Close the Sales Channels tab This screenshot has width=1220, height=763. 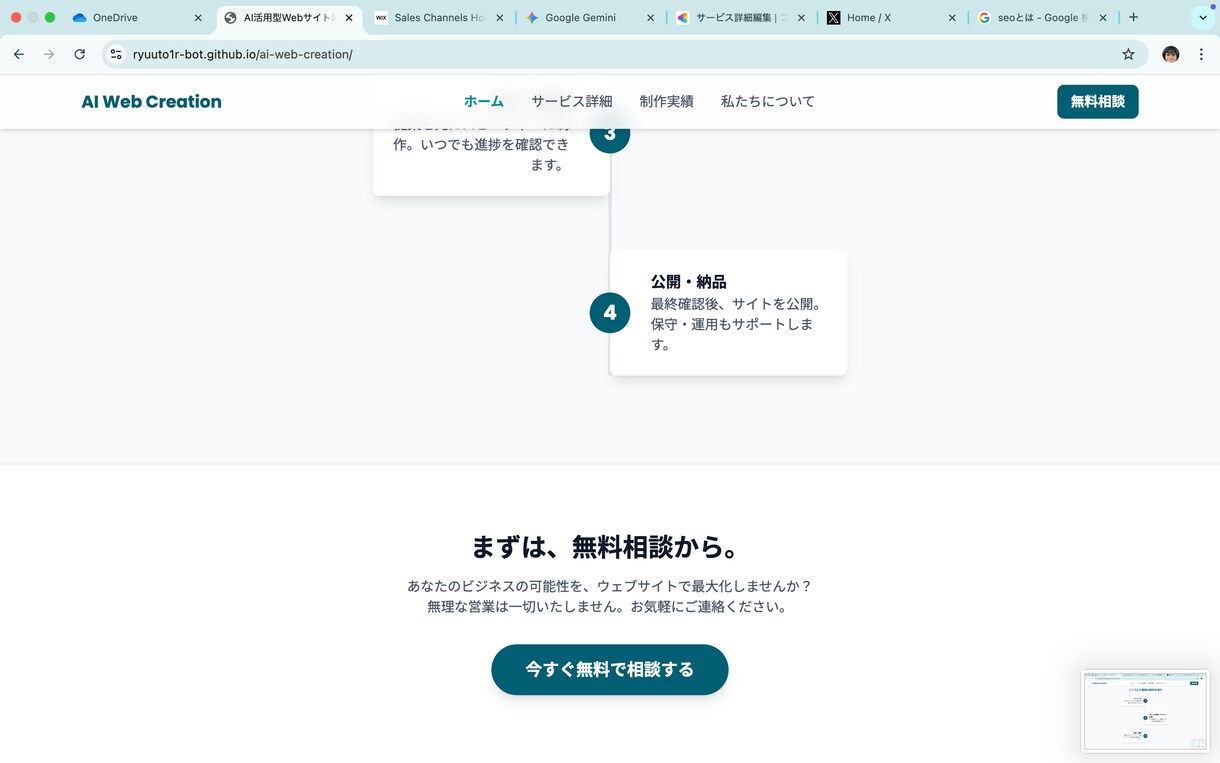click(500, 18)
